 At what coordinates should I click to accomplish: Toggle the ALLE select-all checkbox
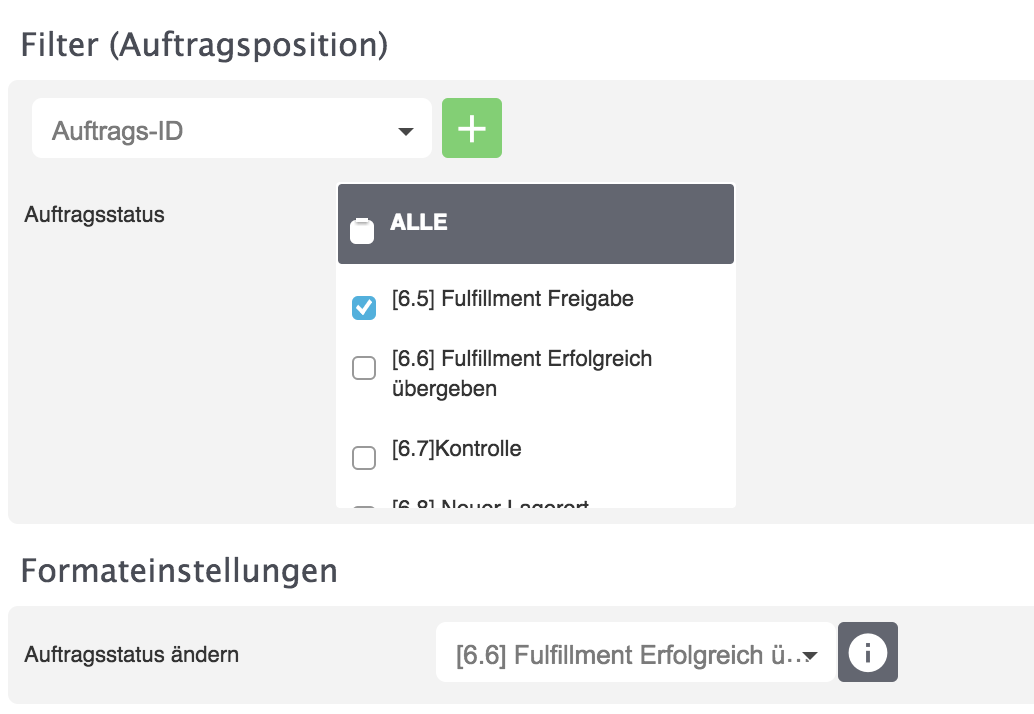(x=362, y=230)
